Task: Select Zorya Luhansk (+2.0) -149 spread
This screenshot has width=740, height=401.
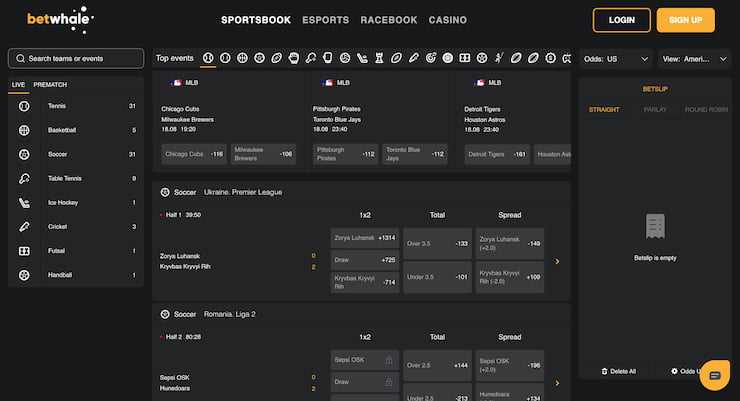Action: [x=510, y=244]
